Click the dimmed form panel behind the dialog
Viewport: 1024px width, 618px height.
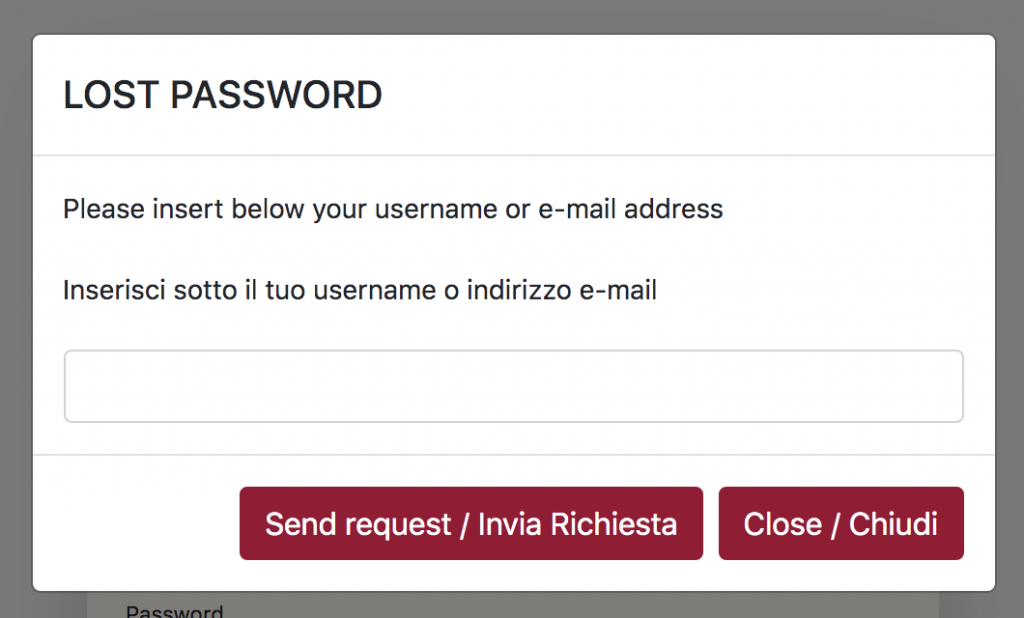(513, 606)
